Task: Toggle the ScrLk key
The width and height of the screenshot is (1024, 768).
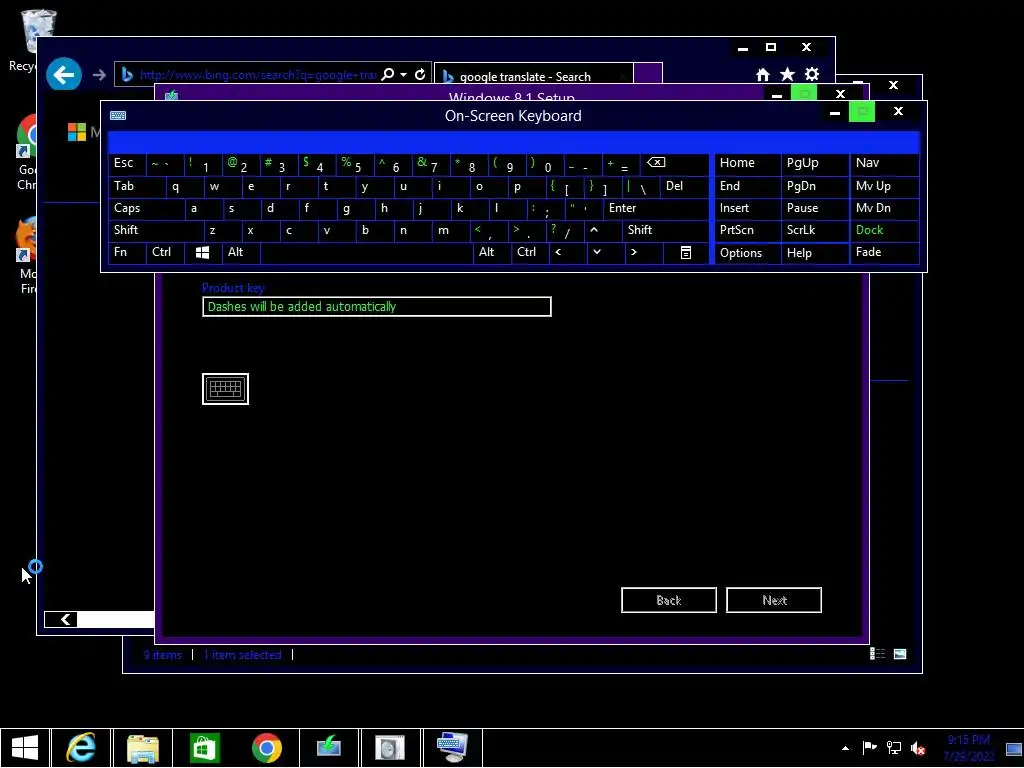Action: point(814,230)
